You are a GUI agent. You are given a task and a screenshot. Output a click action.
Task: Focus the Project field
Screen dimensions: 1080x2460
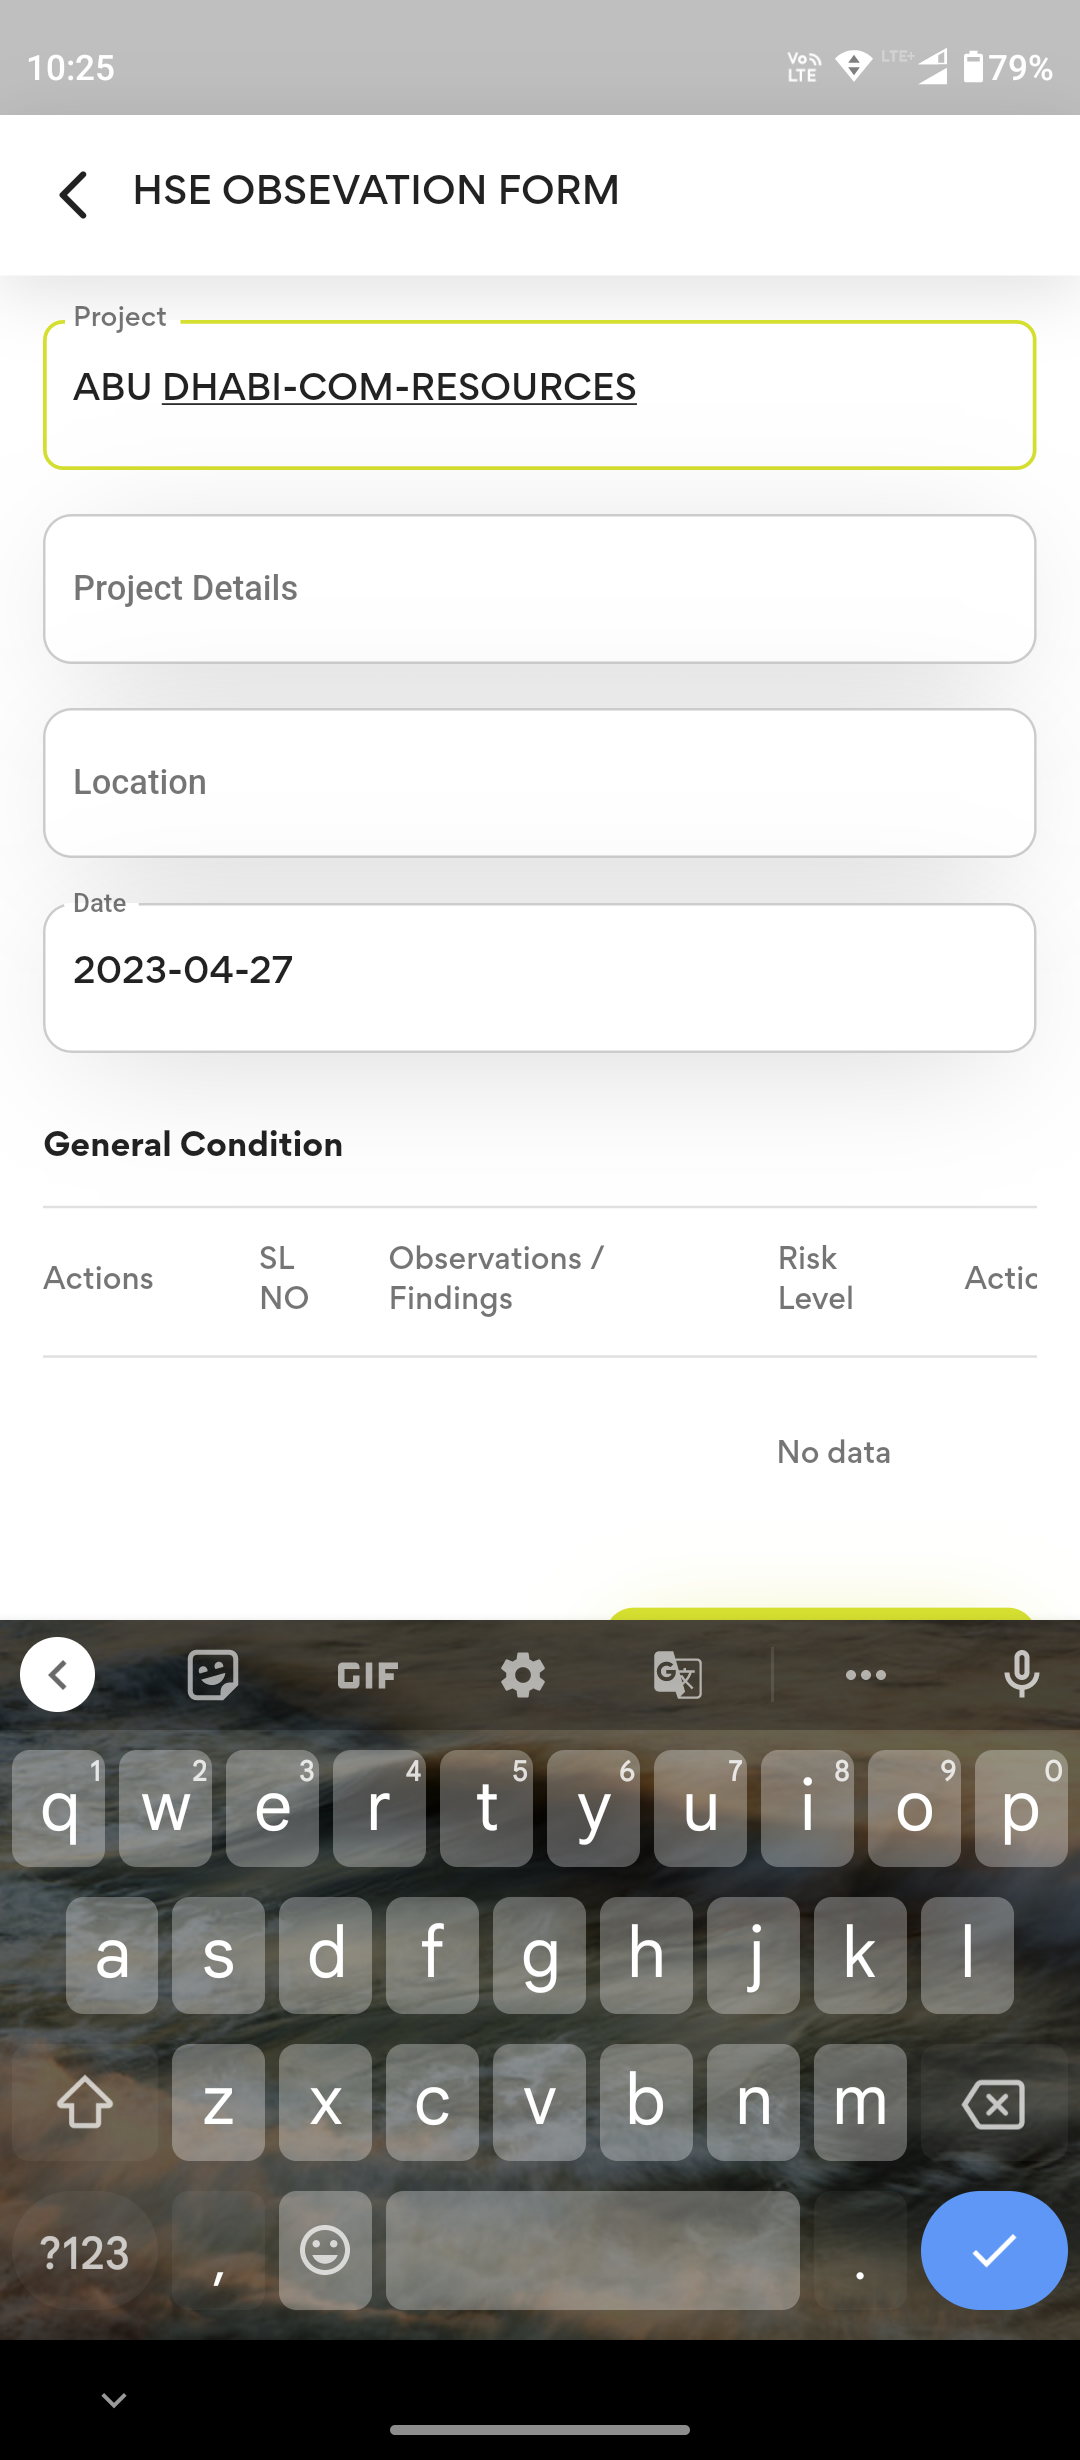[x=539, y=395]
